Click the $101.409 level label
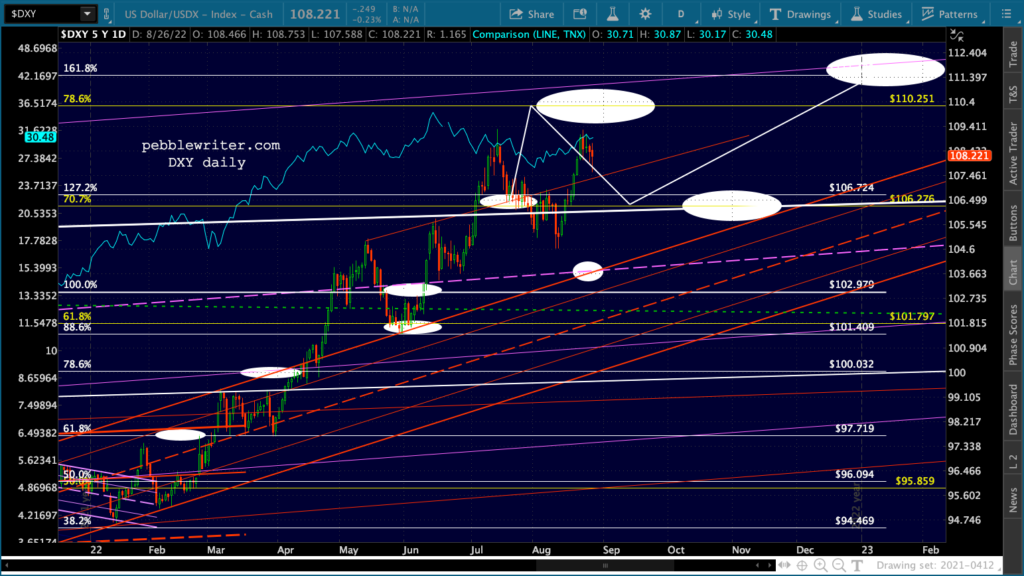Viewport: 1024px width, 576px height. click(x=852, y=327)
